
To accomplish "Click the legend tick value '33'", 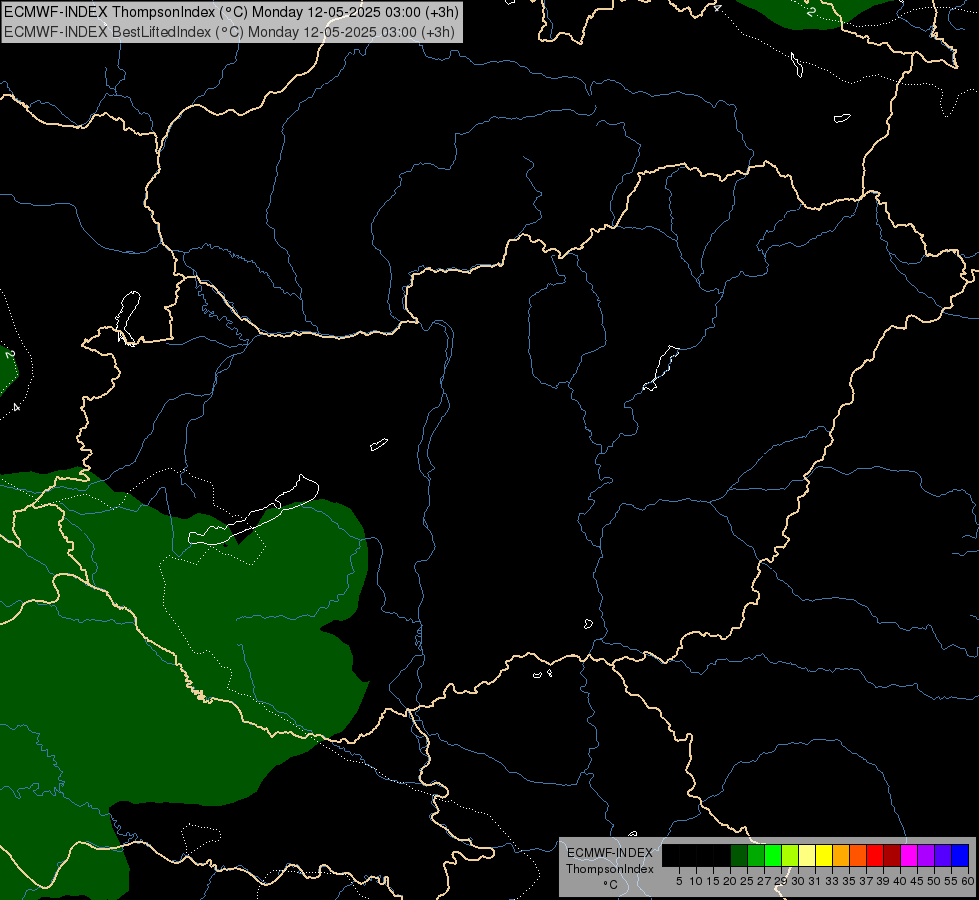I will click(832, 881).
